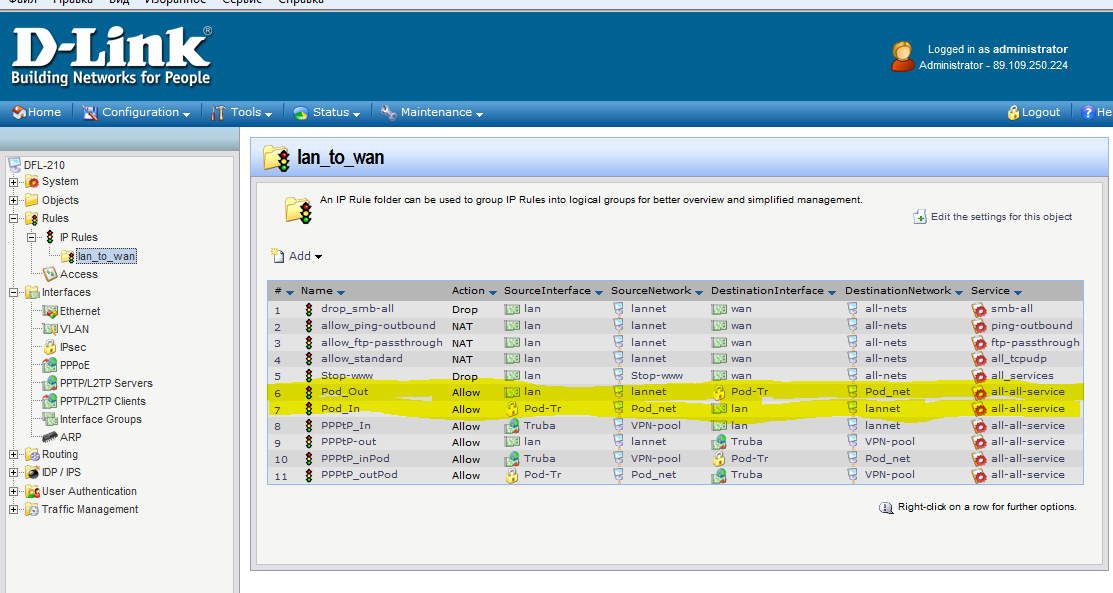The height and width of the screenshot is (593, 1113).
Task: Click the PPPoE icon in tree
Action: point(50,365)
